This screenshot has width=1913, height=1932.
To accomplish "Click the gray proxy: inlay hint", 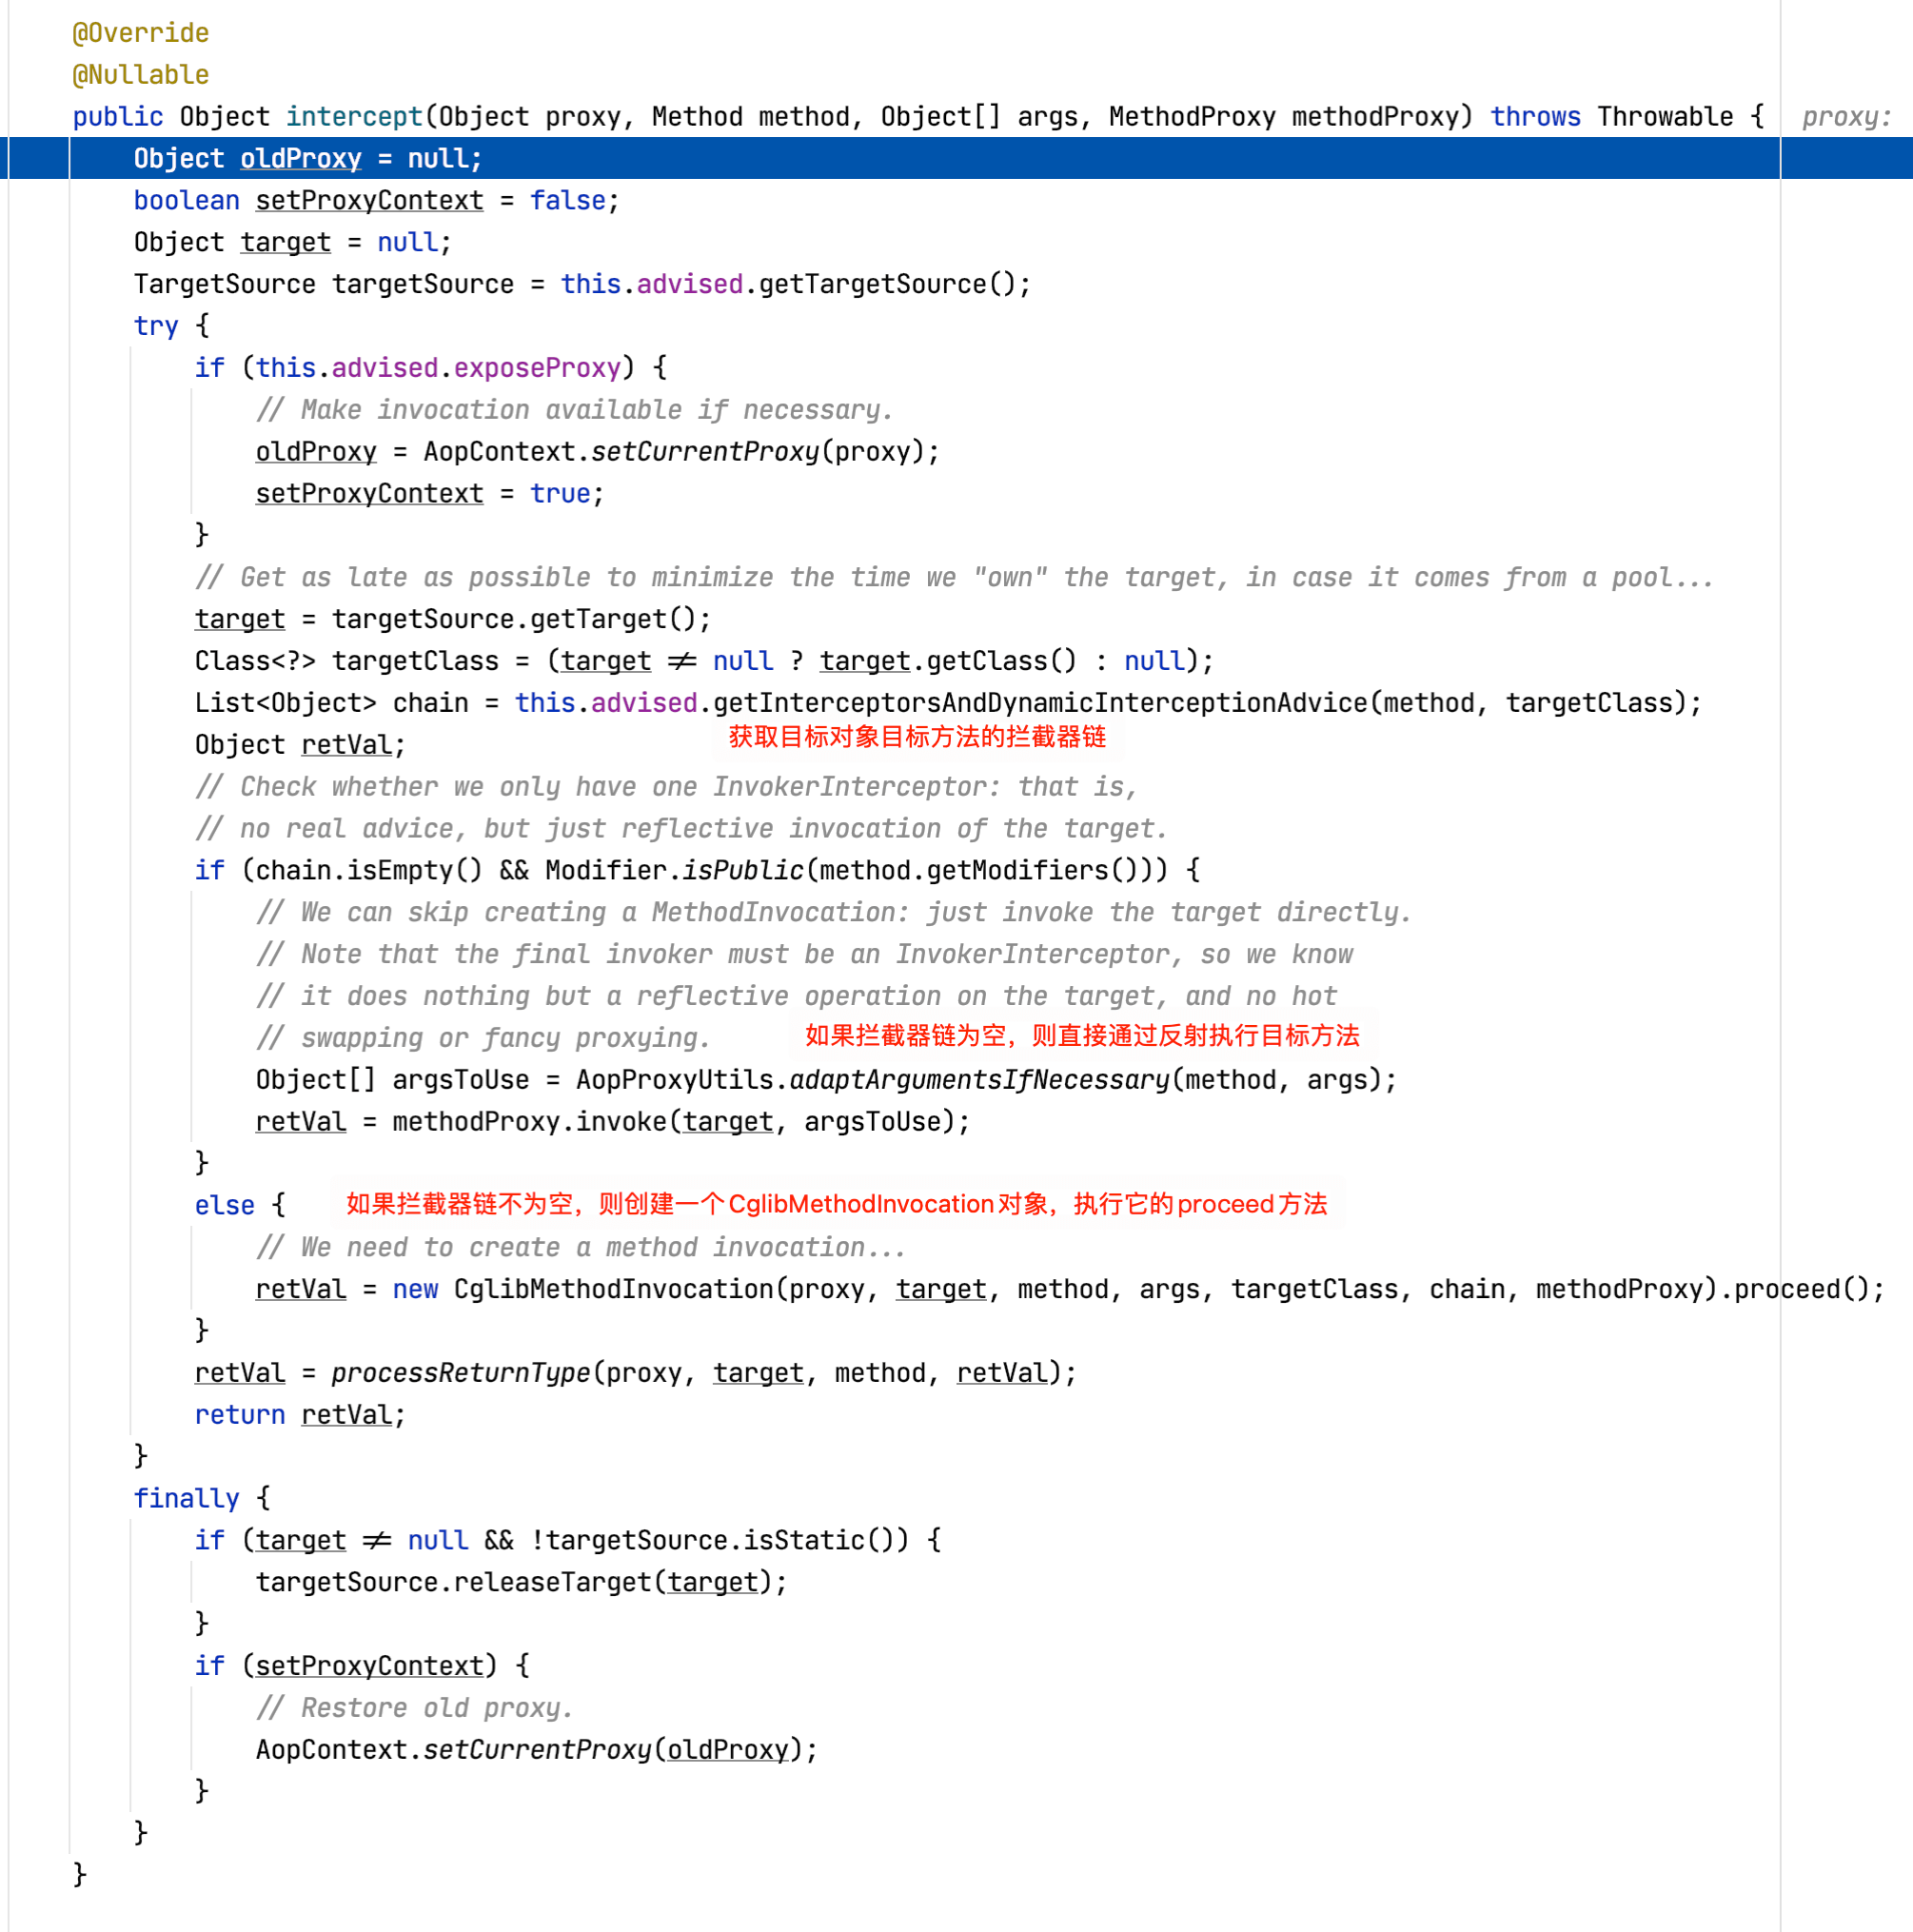I will click(x=1846, y=117).
